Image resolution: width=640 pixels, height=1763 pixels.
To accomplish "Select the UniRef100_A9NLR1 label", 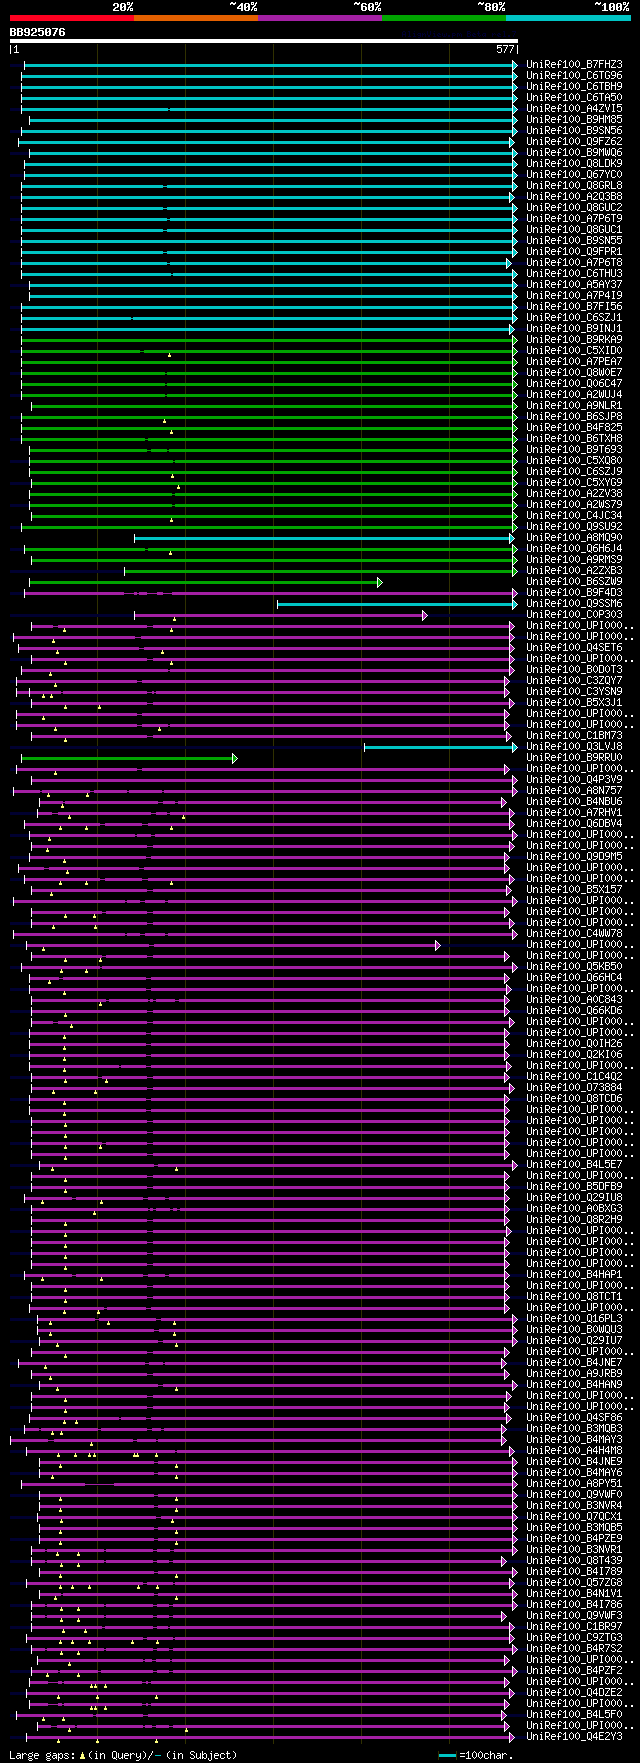I will point(574,406).
